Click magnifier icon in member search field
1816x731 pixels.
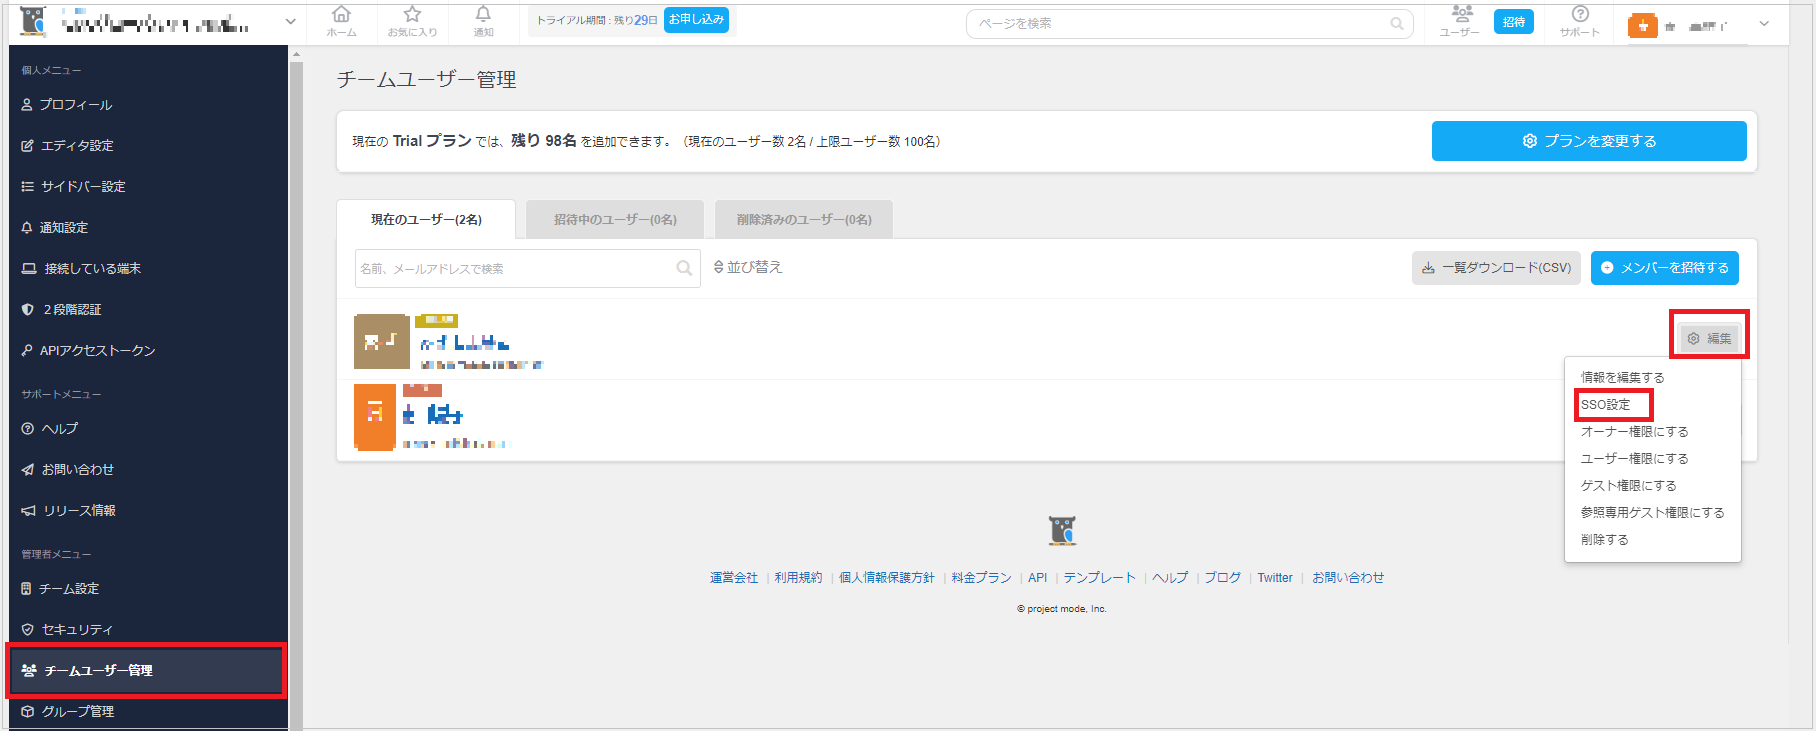[x=684, y=268]
